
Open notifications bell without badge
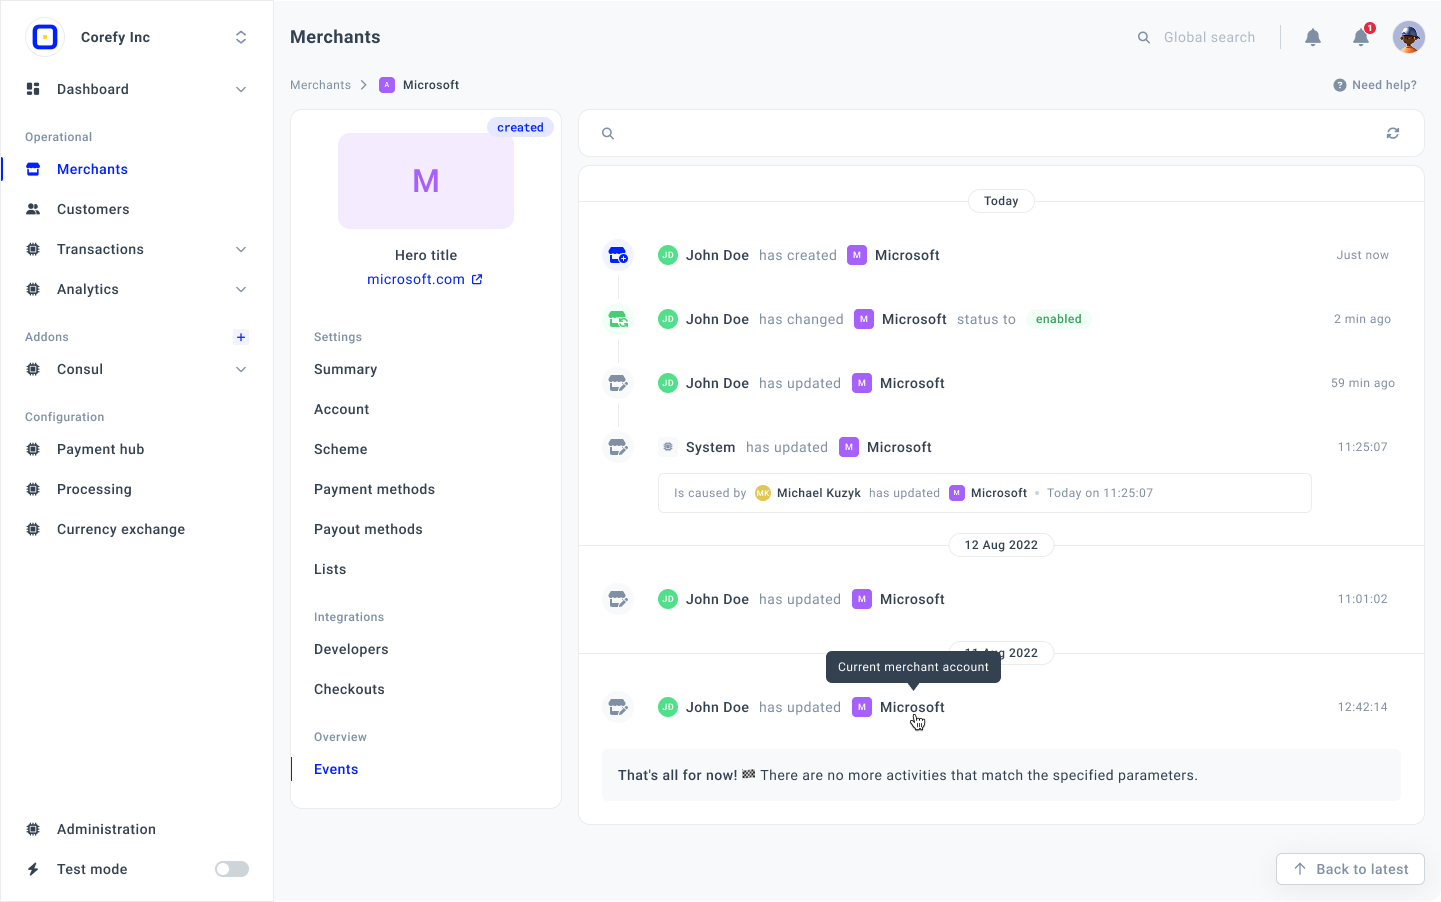click(1313, 37)
